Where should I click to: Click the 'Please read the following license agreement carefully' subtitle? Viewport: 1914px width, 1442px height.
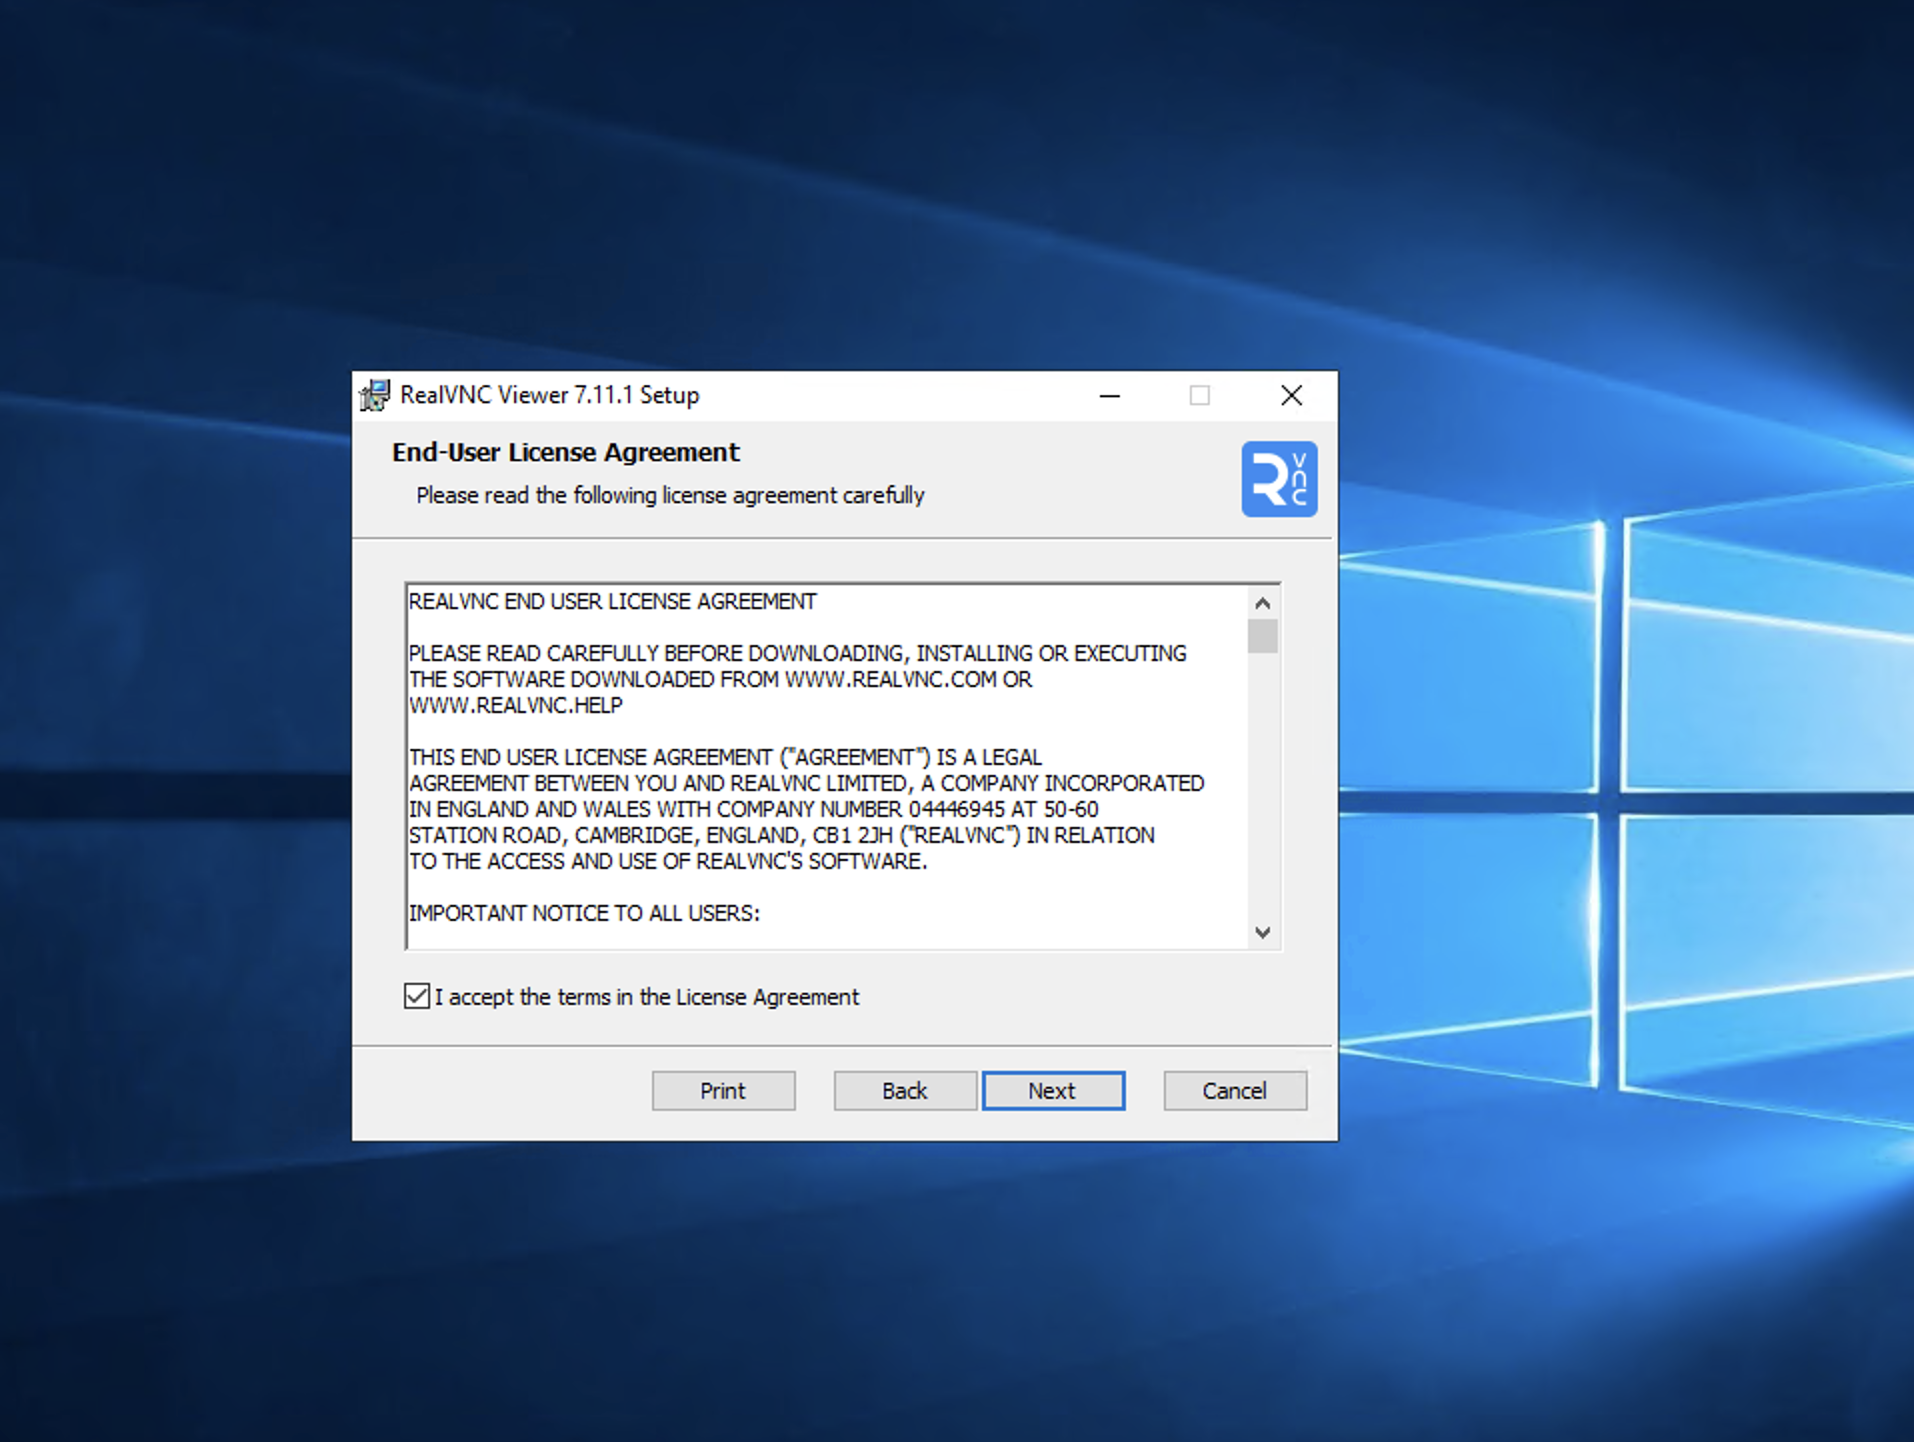(x=670, y=495)
